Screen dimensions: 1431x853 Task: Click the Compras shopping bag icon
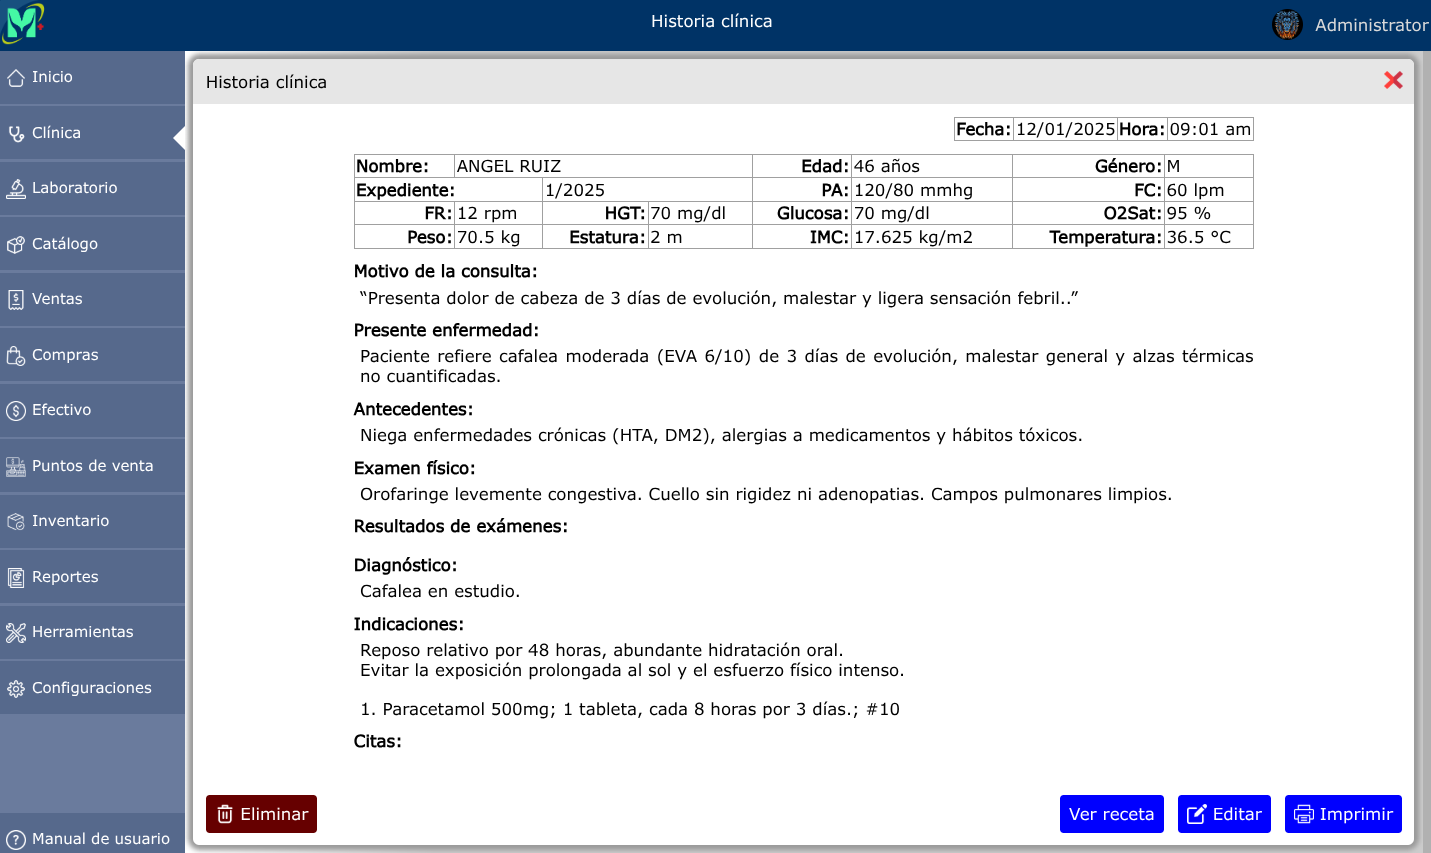(16, 355)
